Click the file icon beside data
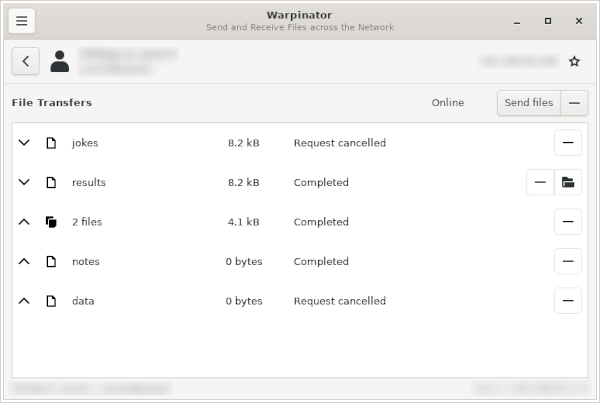Image resolution: width=600 pixels, height=403 pixels. (51, 301)
